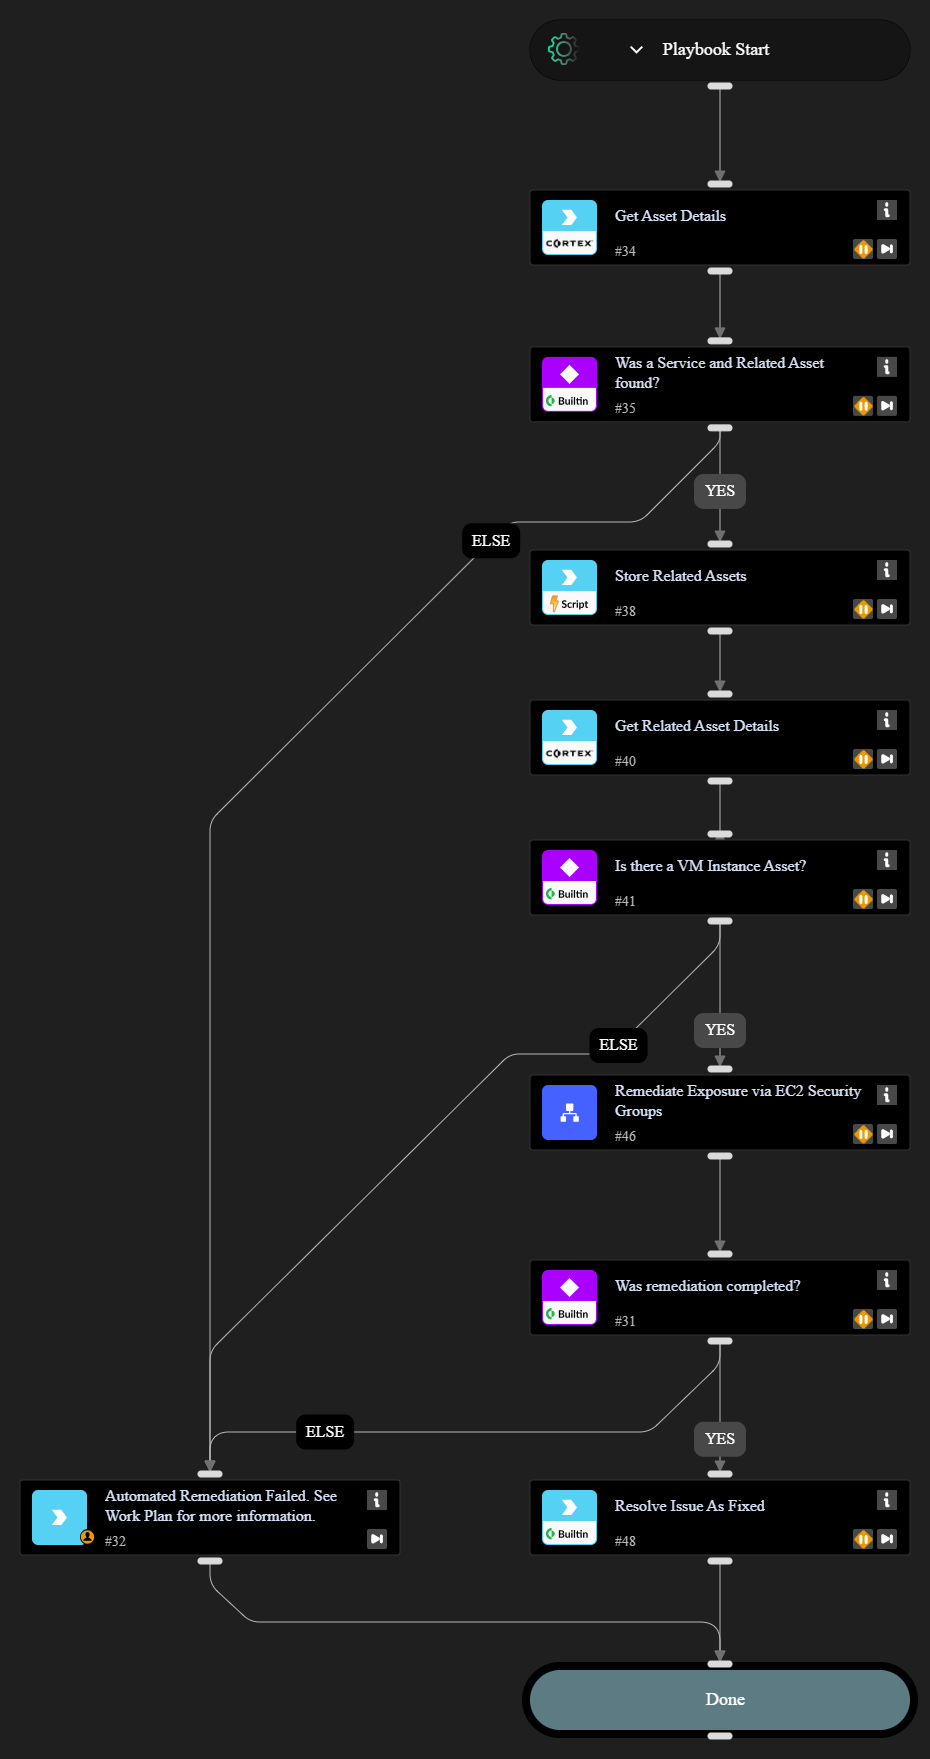This screenshot has height=1759, width=930.
Task: Click the YES label below task #35
Action: [x=720, y=491]
